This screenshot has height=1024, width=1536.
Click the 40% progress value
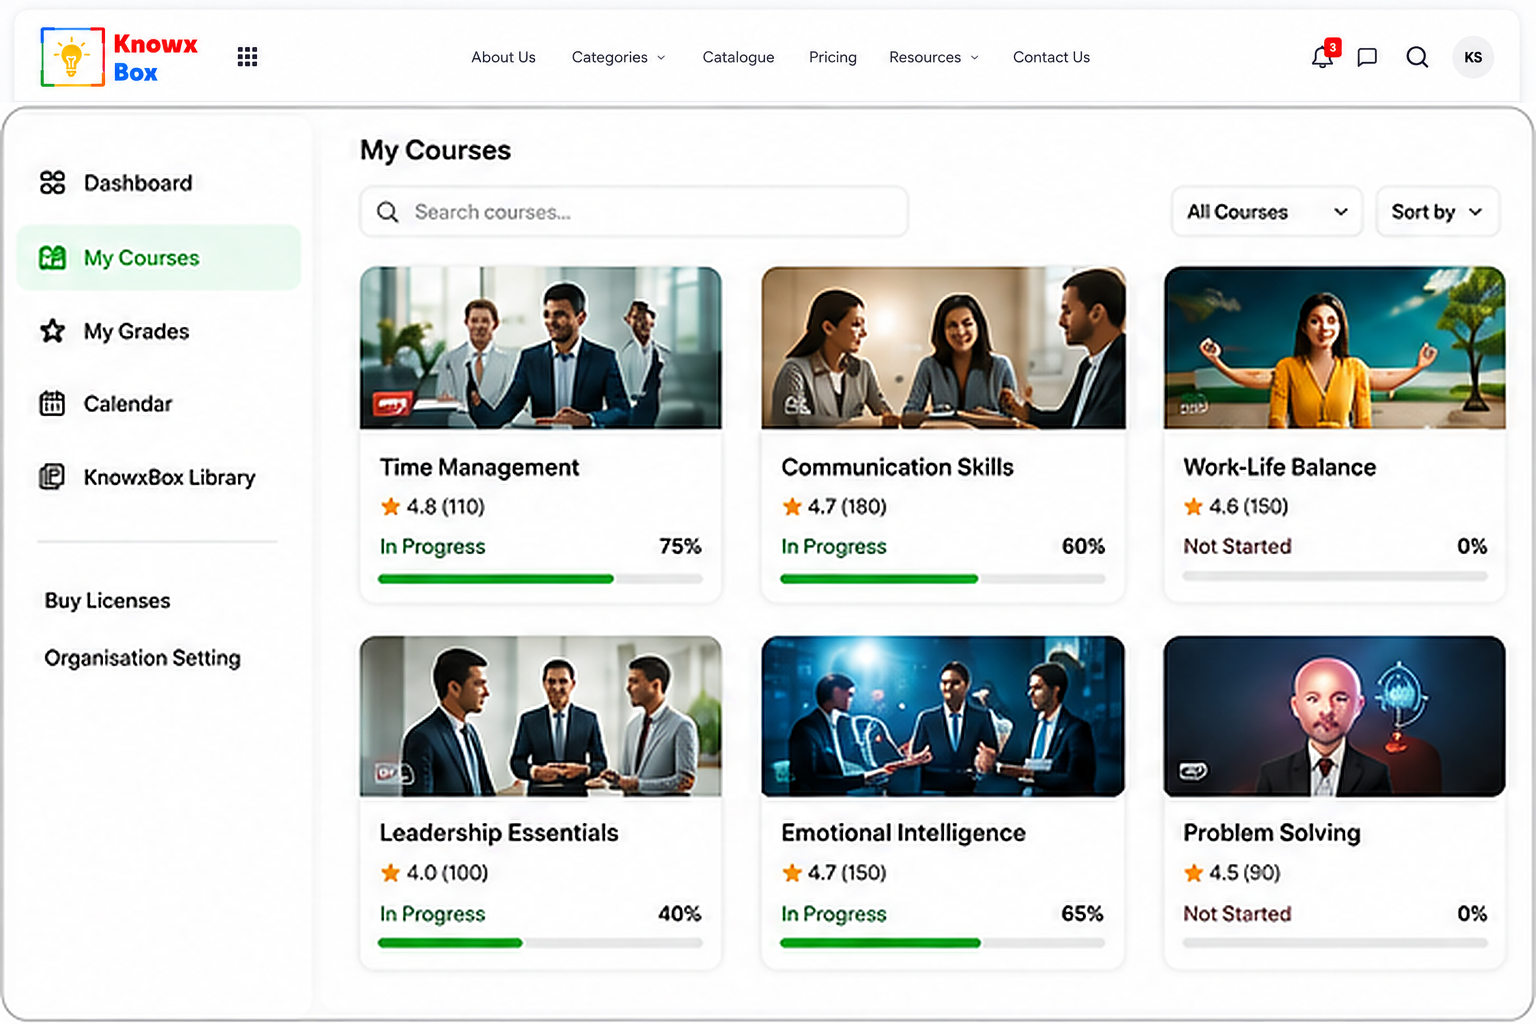pos(680,913)
